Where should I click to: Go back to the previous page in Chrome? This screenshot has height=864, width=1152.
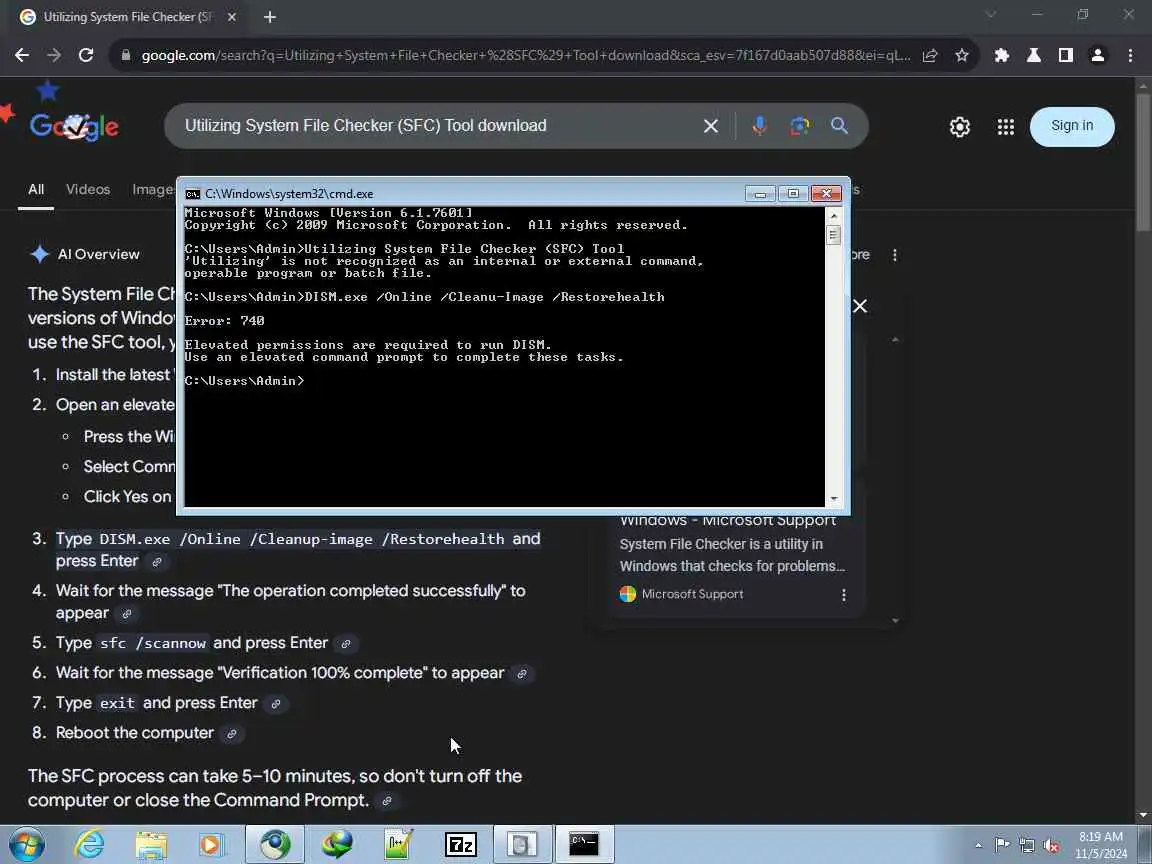click(22, 55)
